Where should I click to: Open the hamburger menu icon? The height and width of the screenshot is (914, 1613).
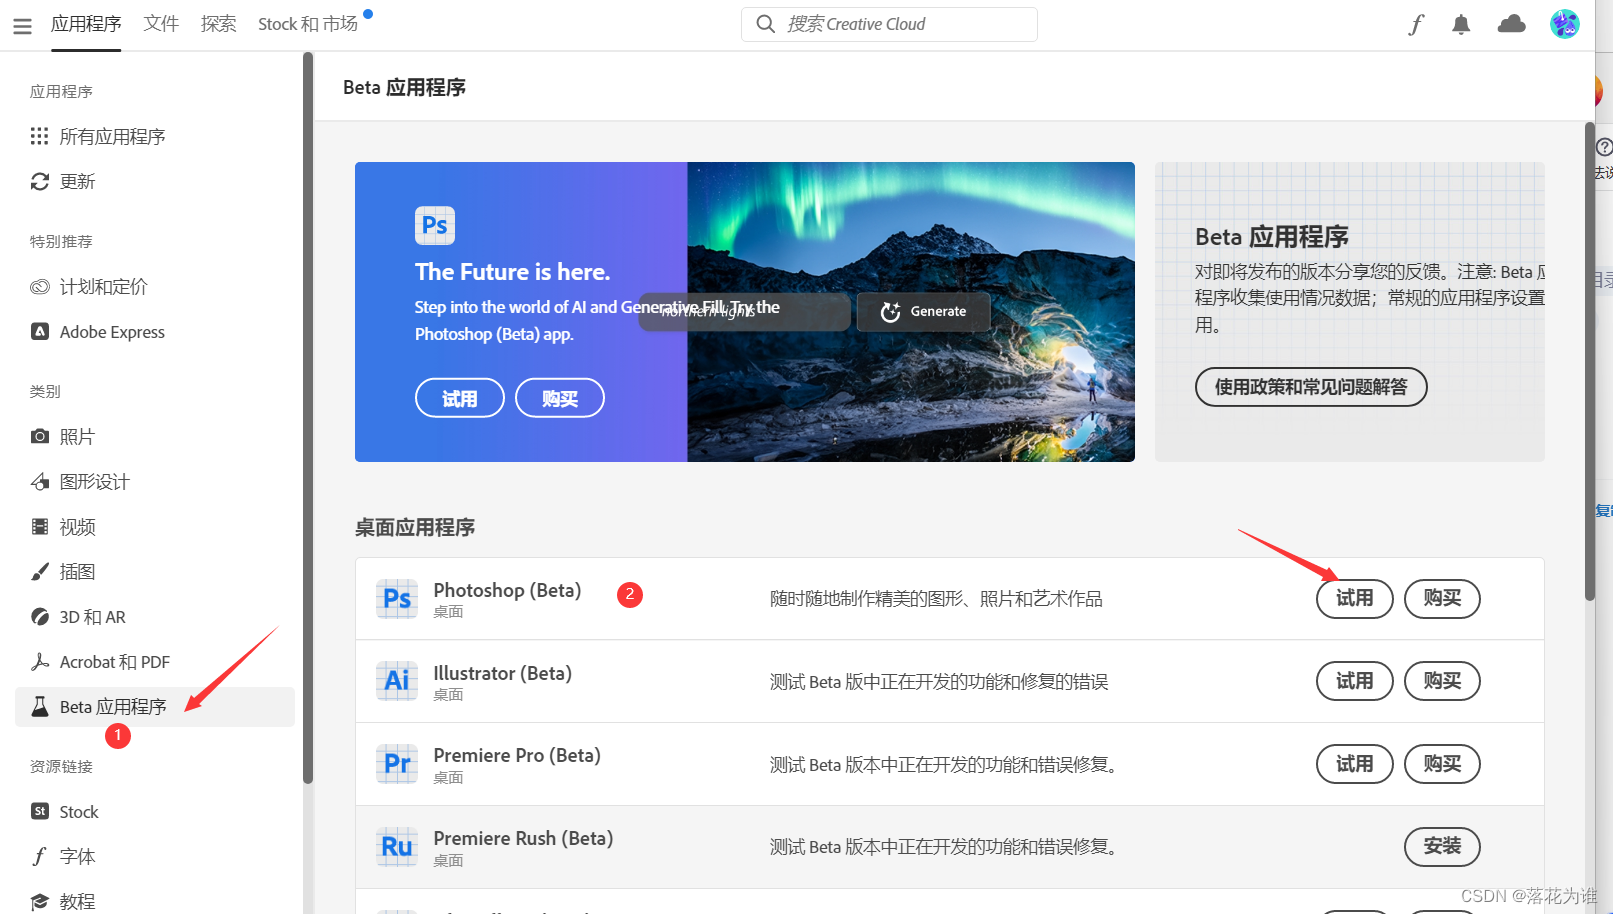pyautogui.click(x=22, y=26)
